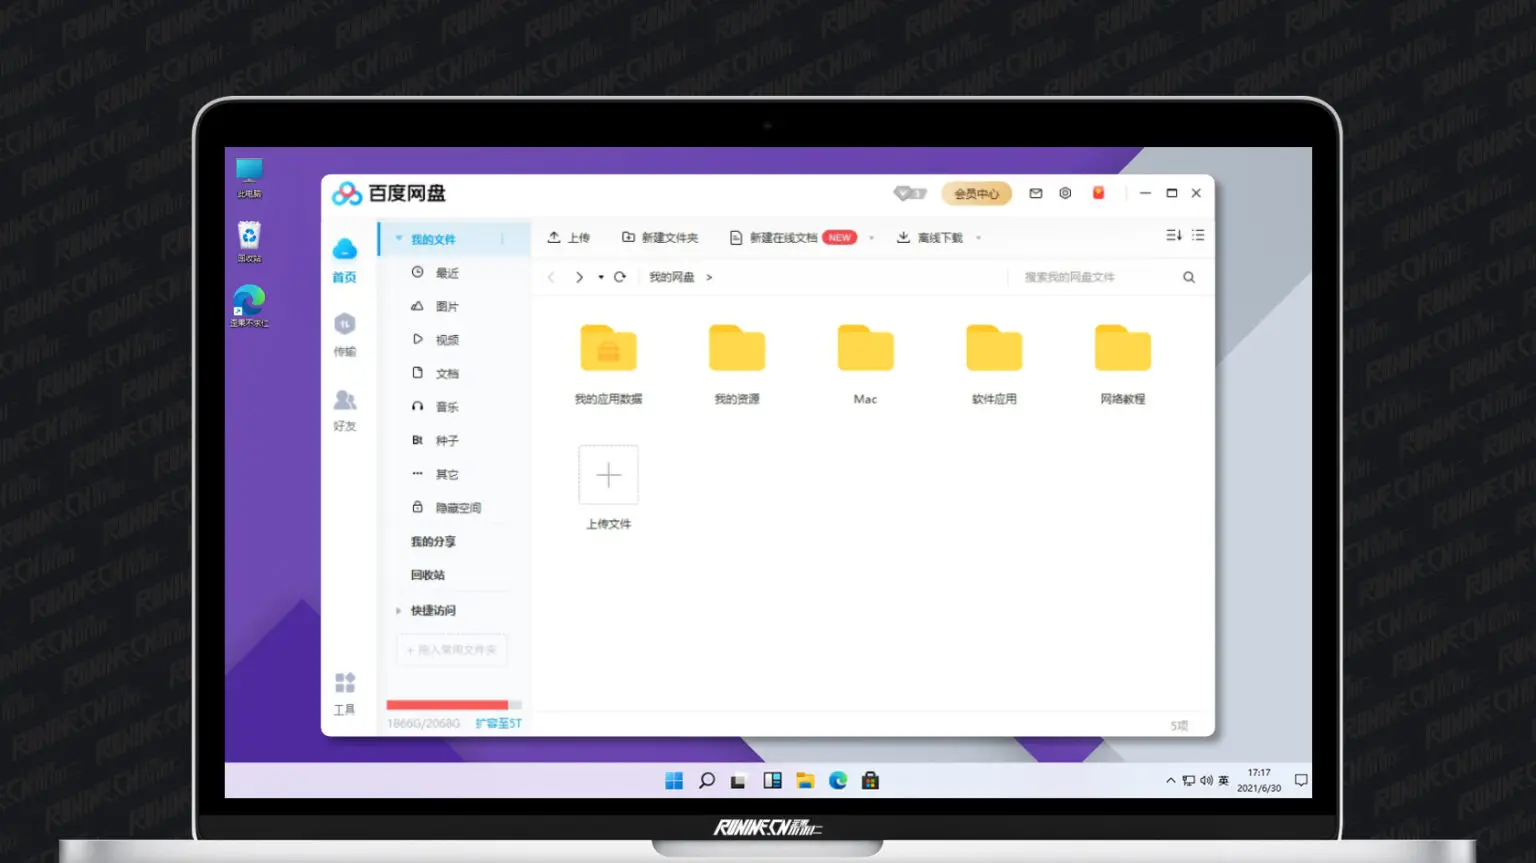Click the 我的网盘 breadcrumb
Screen dimensions: 1536x863
tap(672, 277)
